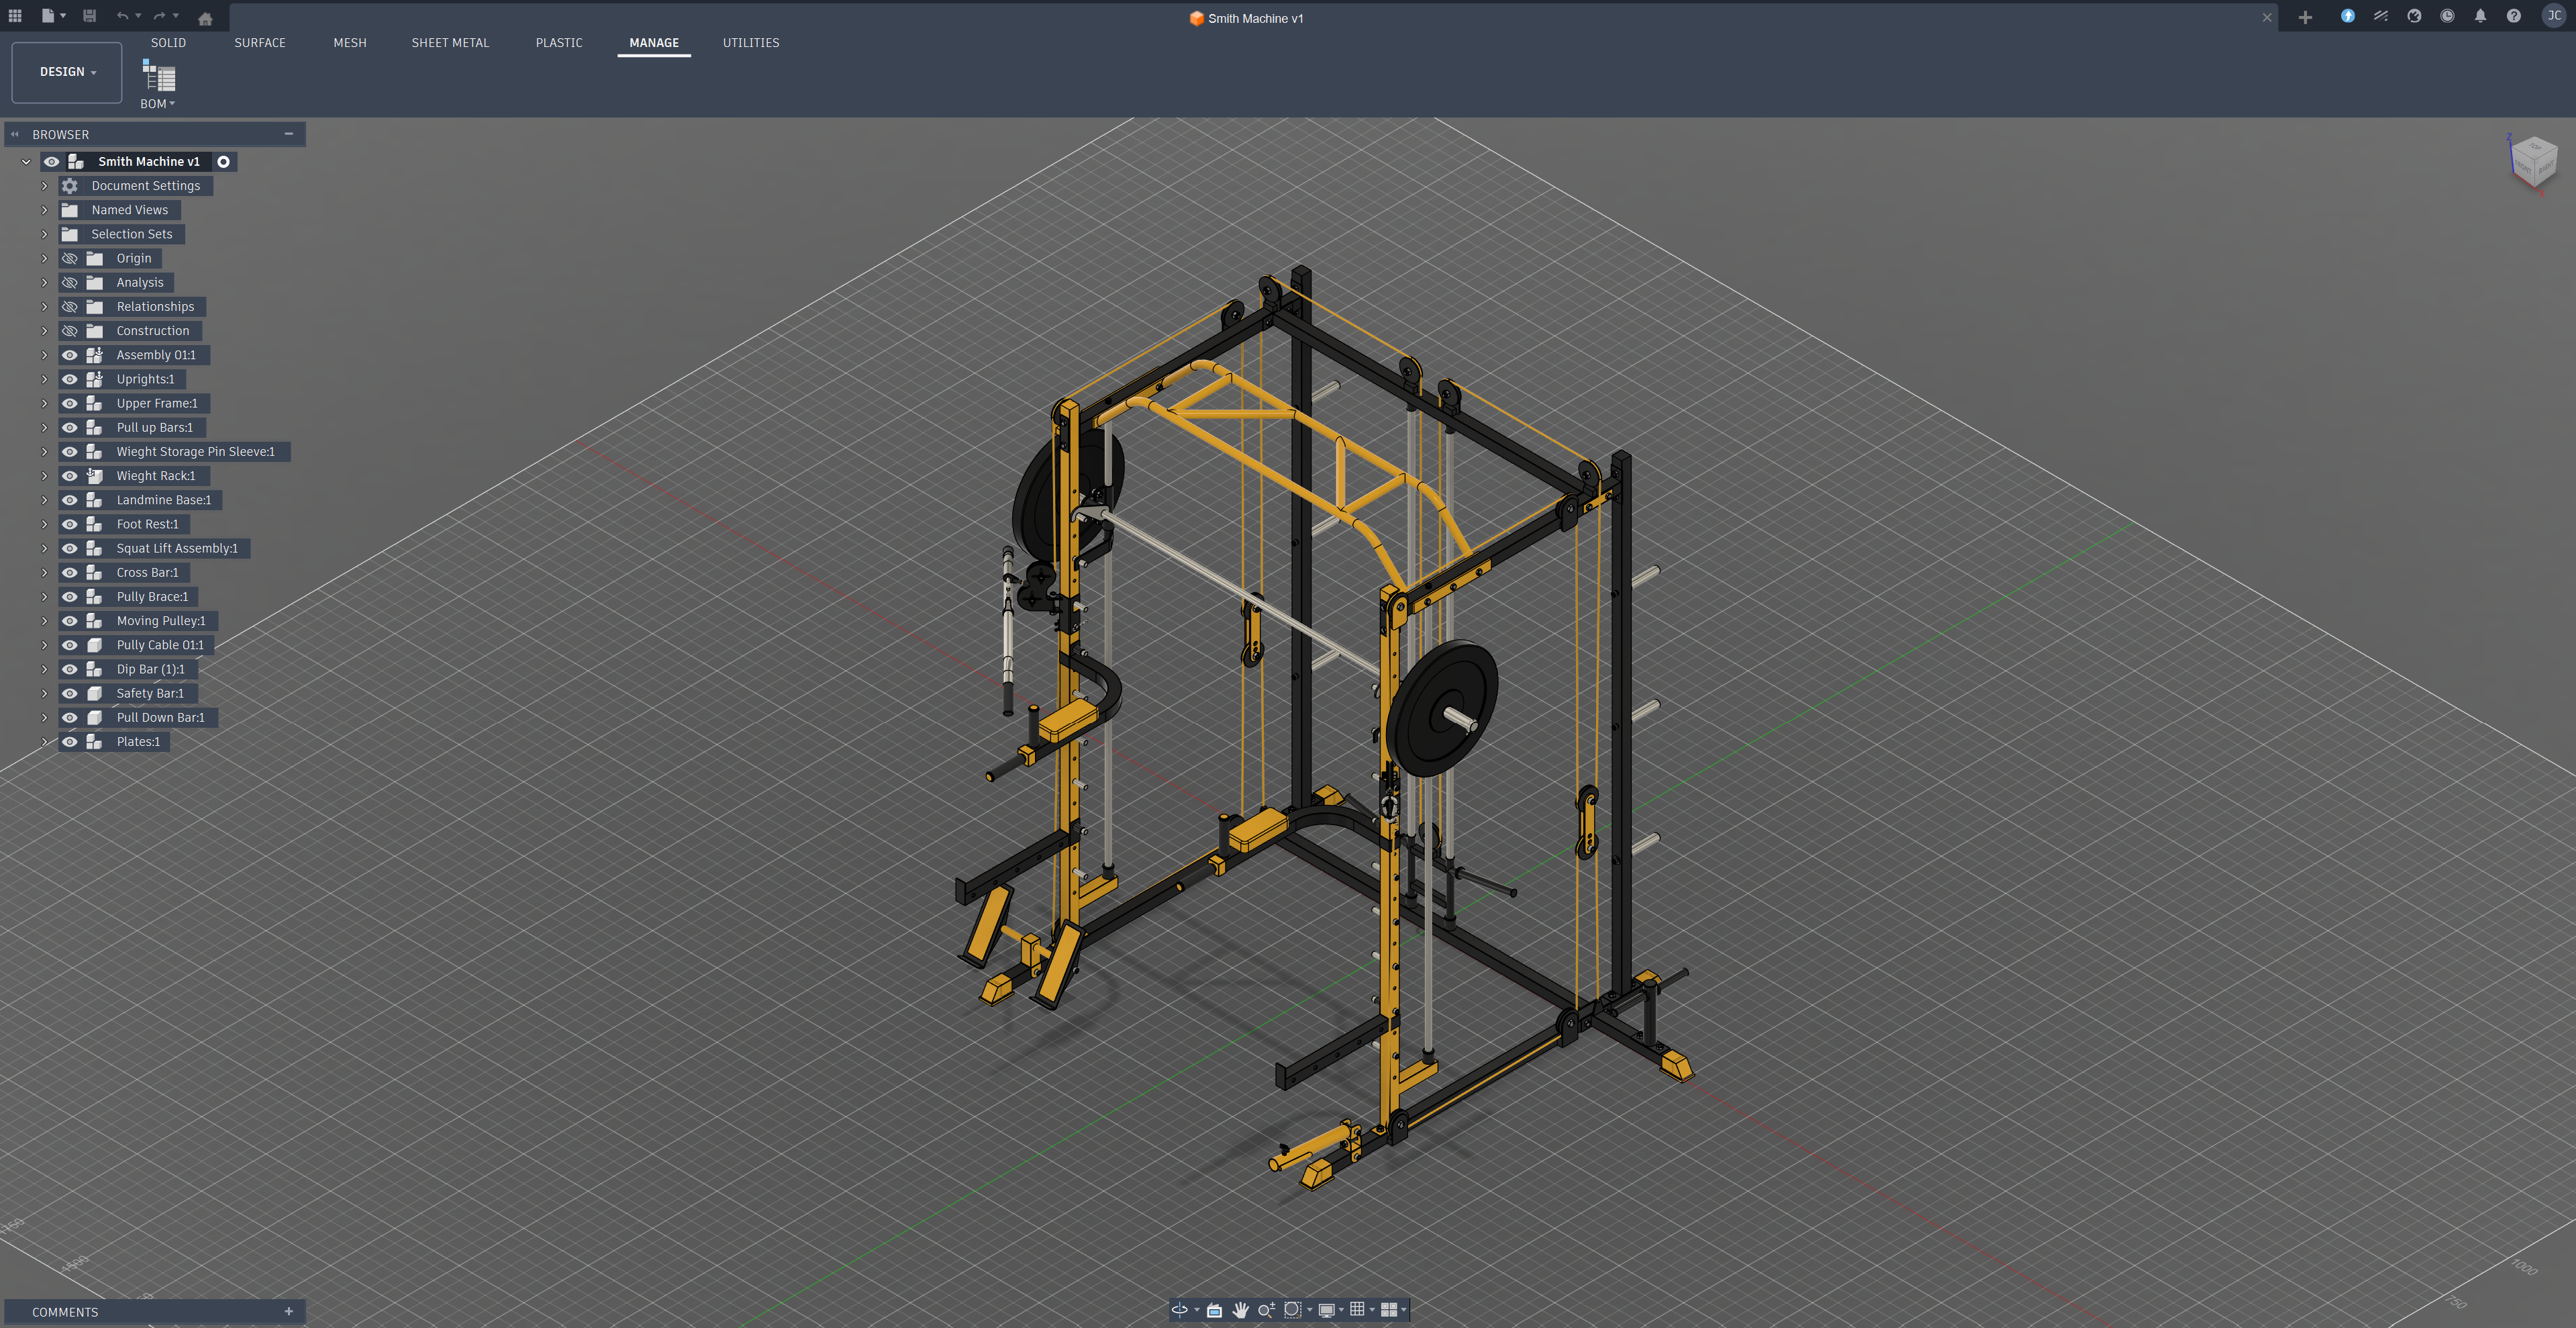
Task: Open the Orbit tool dropdown arrow
Action: [x=1197, y=1310]
